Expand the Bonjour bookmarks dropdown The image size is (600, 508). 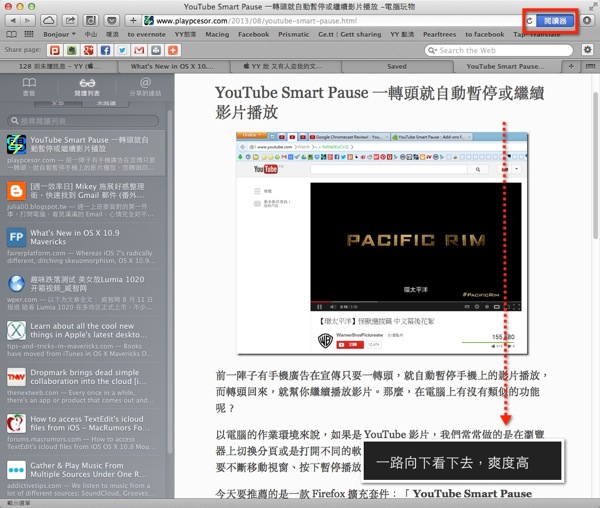(x=59, y=34)
